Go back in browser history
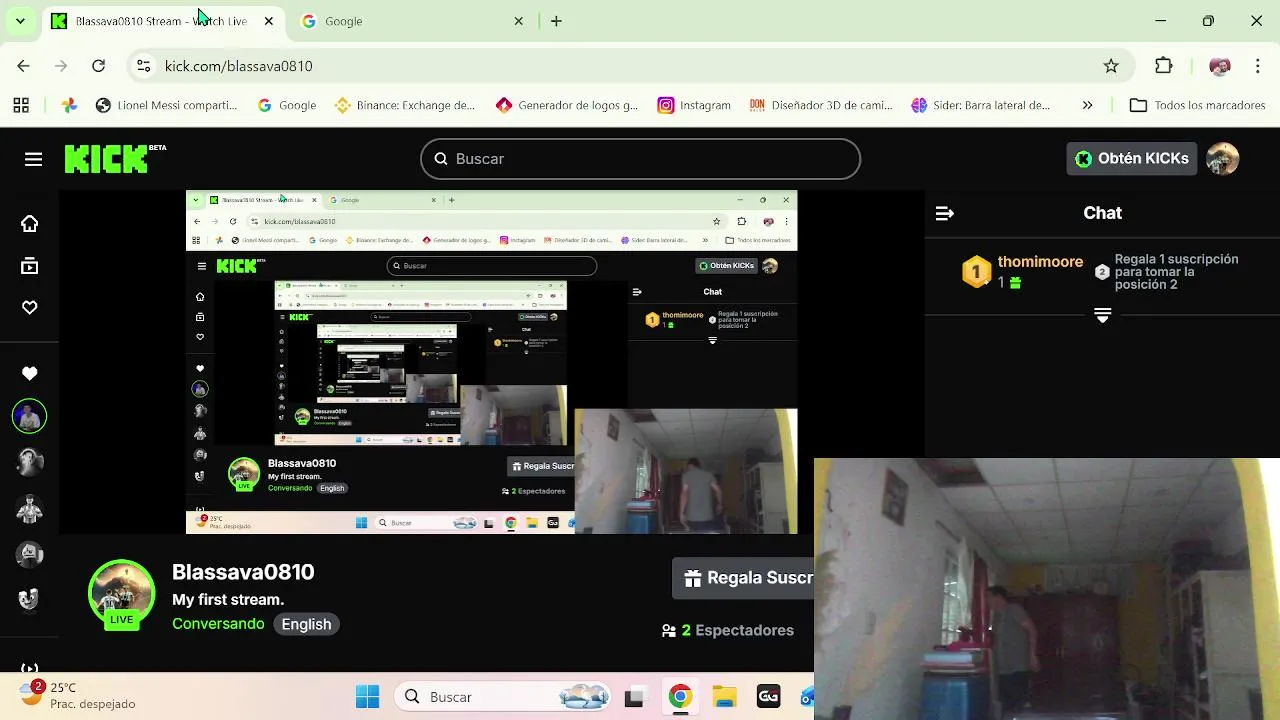This screenshot has height=720, width=1280. click(x=23, y=66)
